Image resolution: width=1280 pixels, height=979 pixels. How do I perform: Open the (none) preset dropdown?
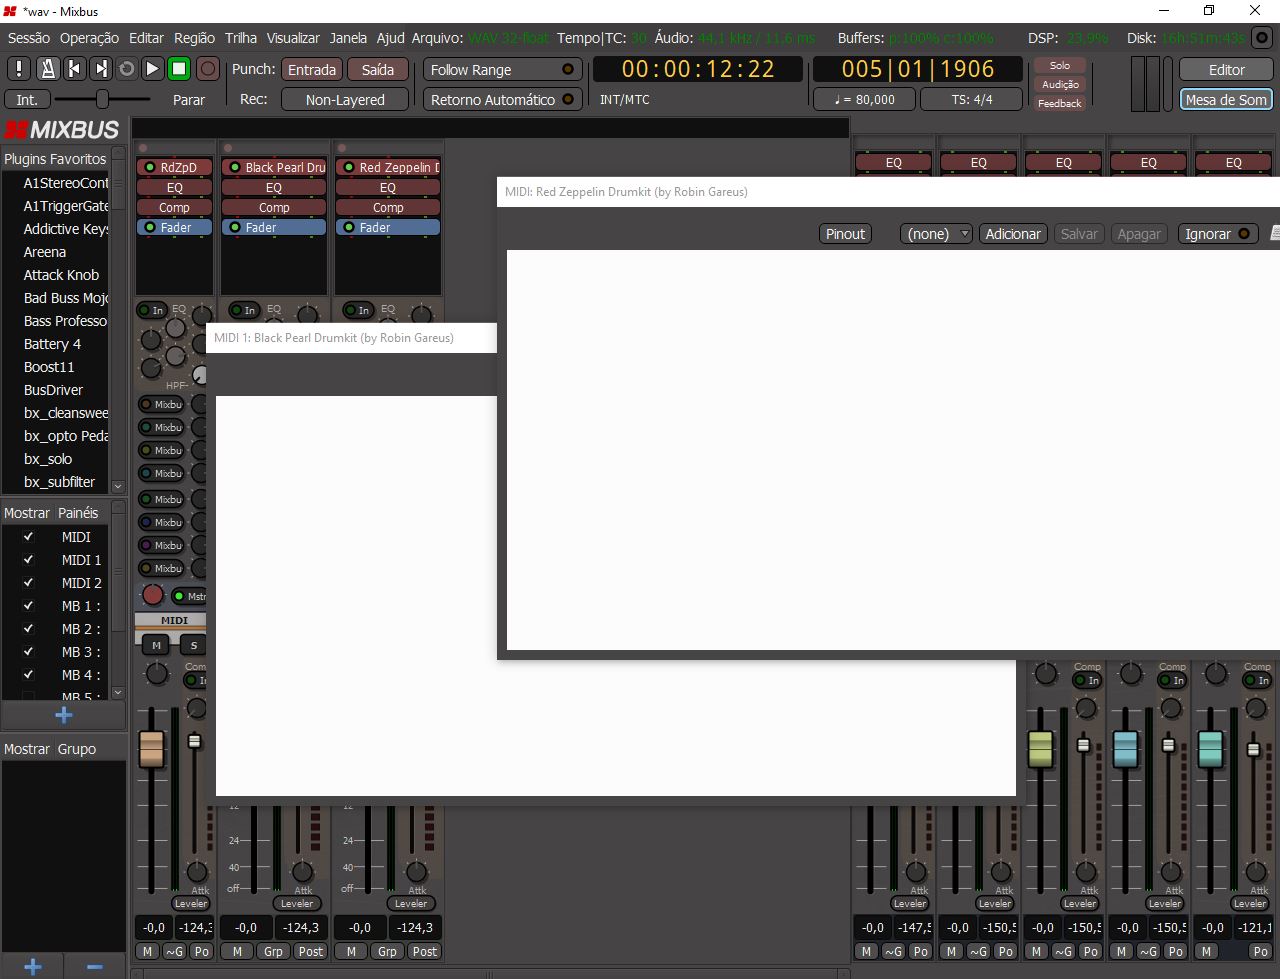[936, 233]
